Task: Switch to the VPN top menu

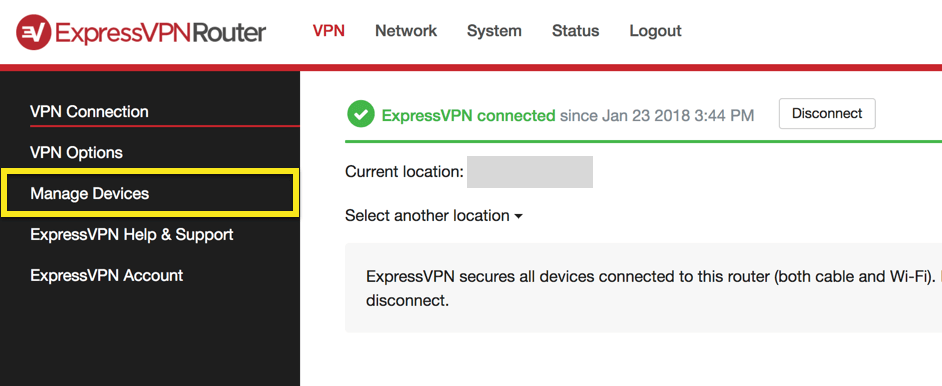Action: pos(329,31)
